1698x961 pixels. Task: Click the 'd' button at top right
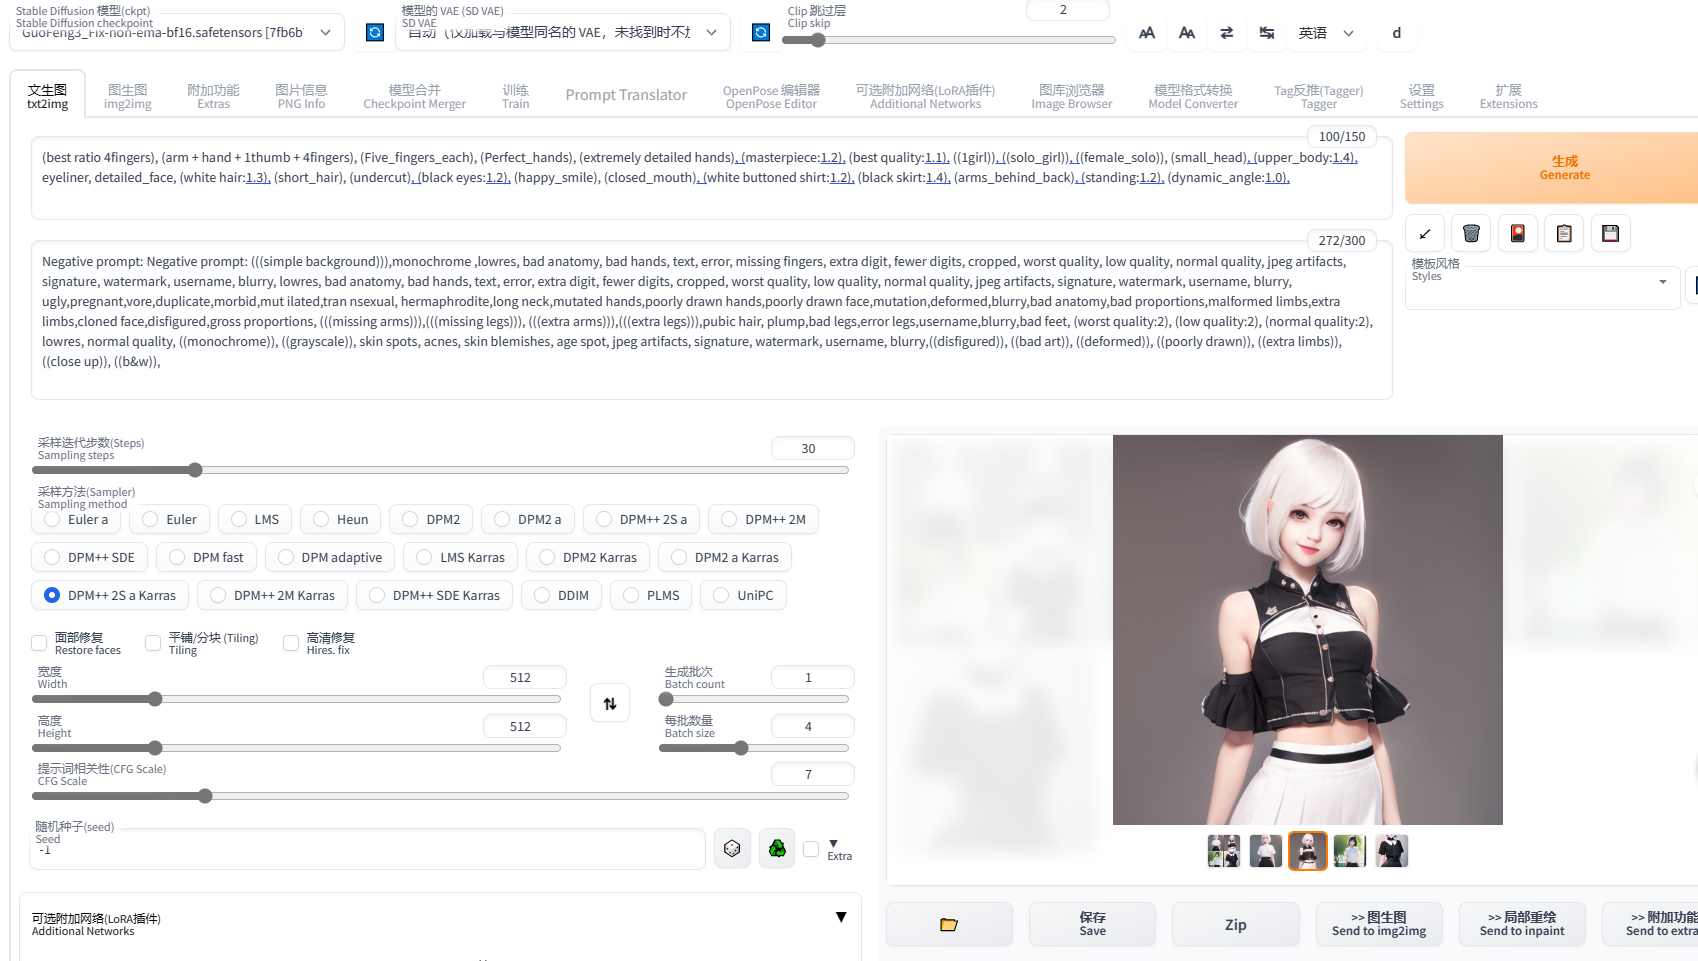(x=1397, y=33)
